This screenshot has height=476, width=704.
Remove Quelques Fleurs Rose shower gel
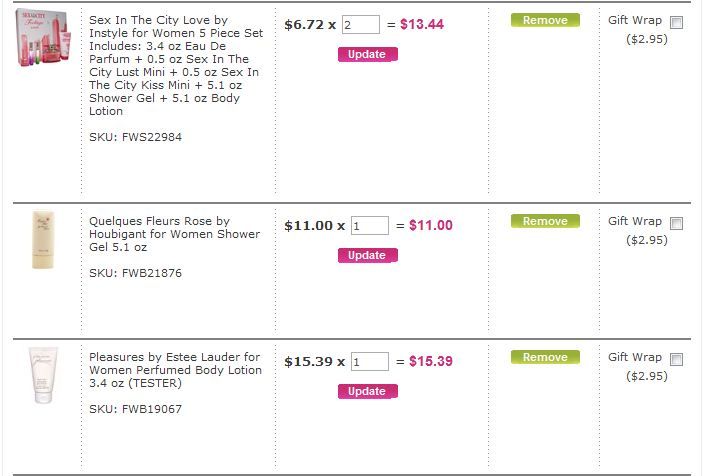[x=545, y=221]
